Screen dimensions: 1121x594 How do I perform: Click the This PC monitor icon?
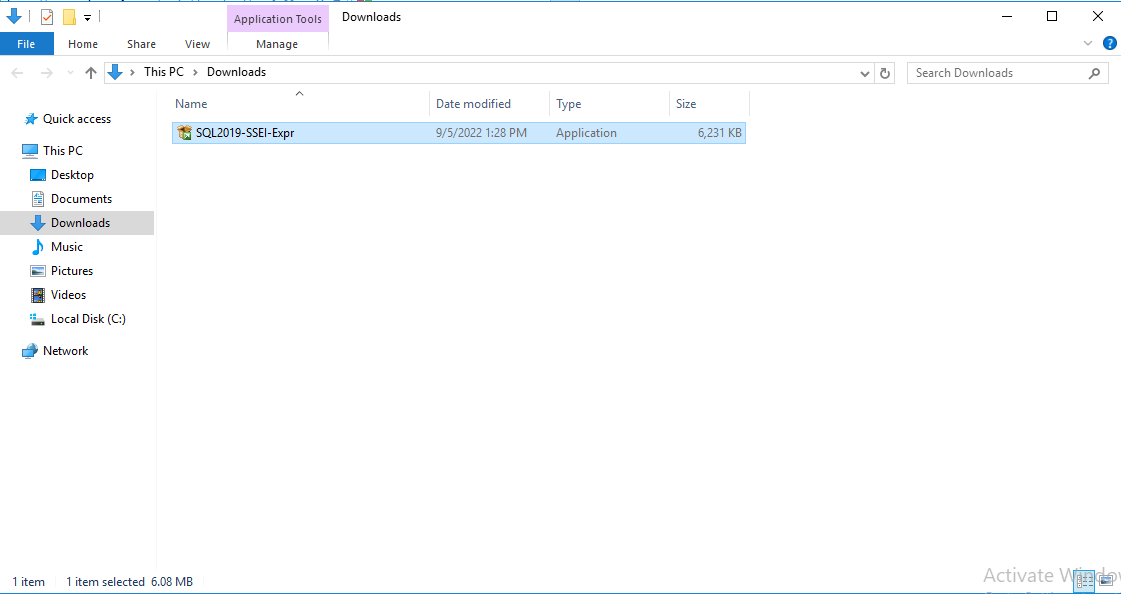[x=30, y=151]
